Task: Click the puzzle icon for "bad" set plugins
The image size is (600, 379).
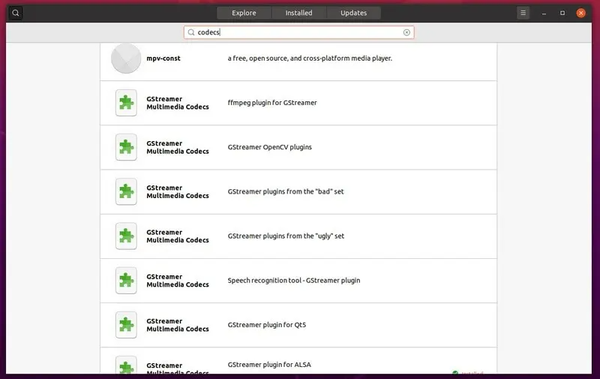Action: (x=126, y=191)
